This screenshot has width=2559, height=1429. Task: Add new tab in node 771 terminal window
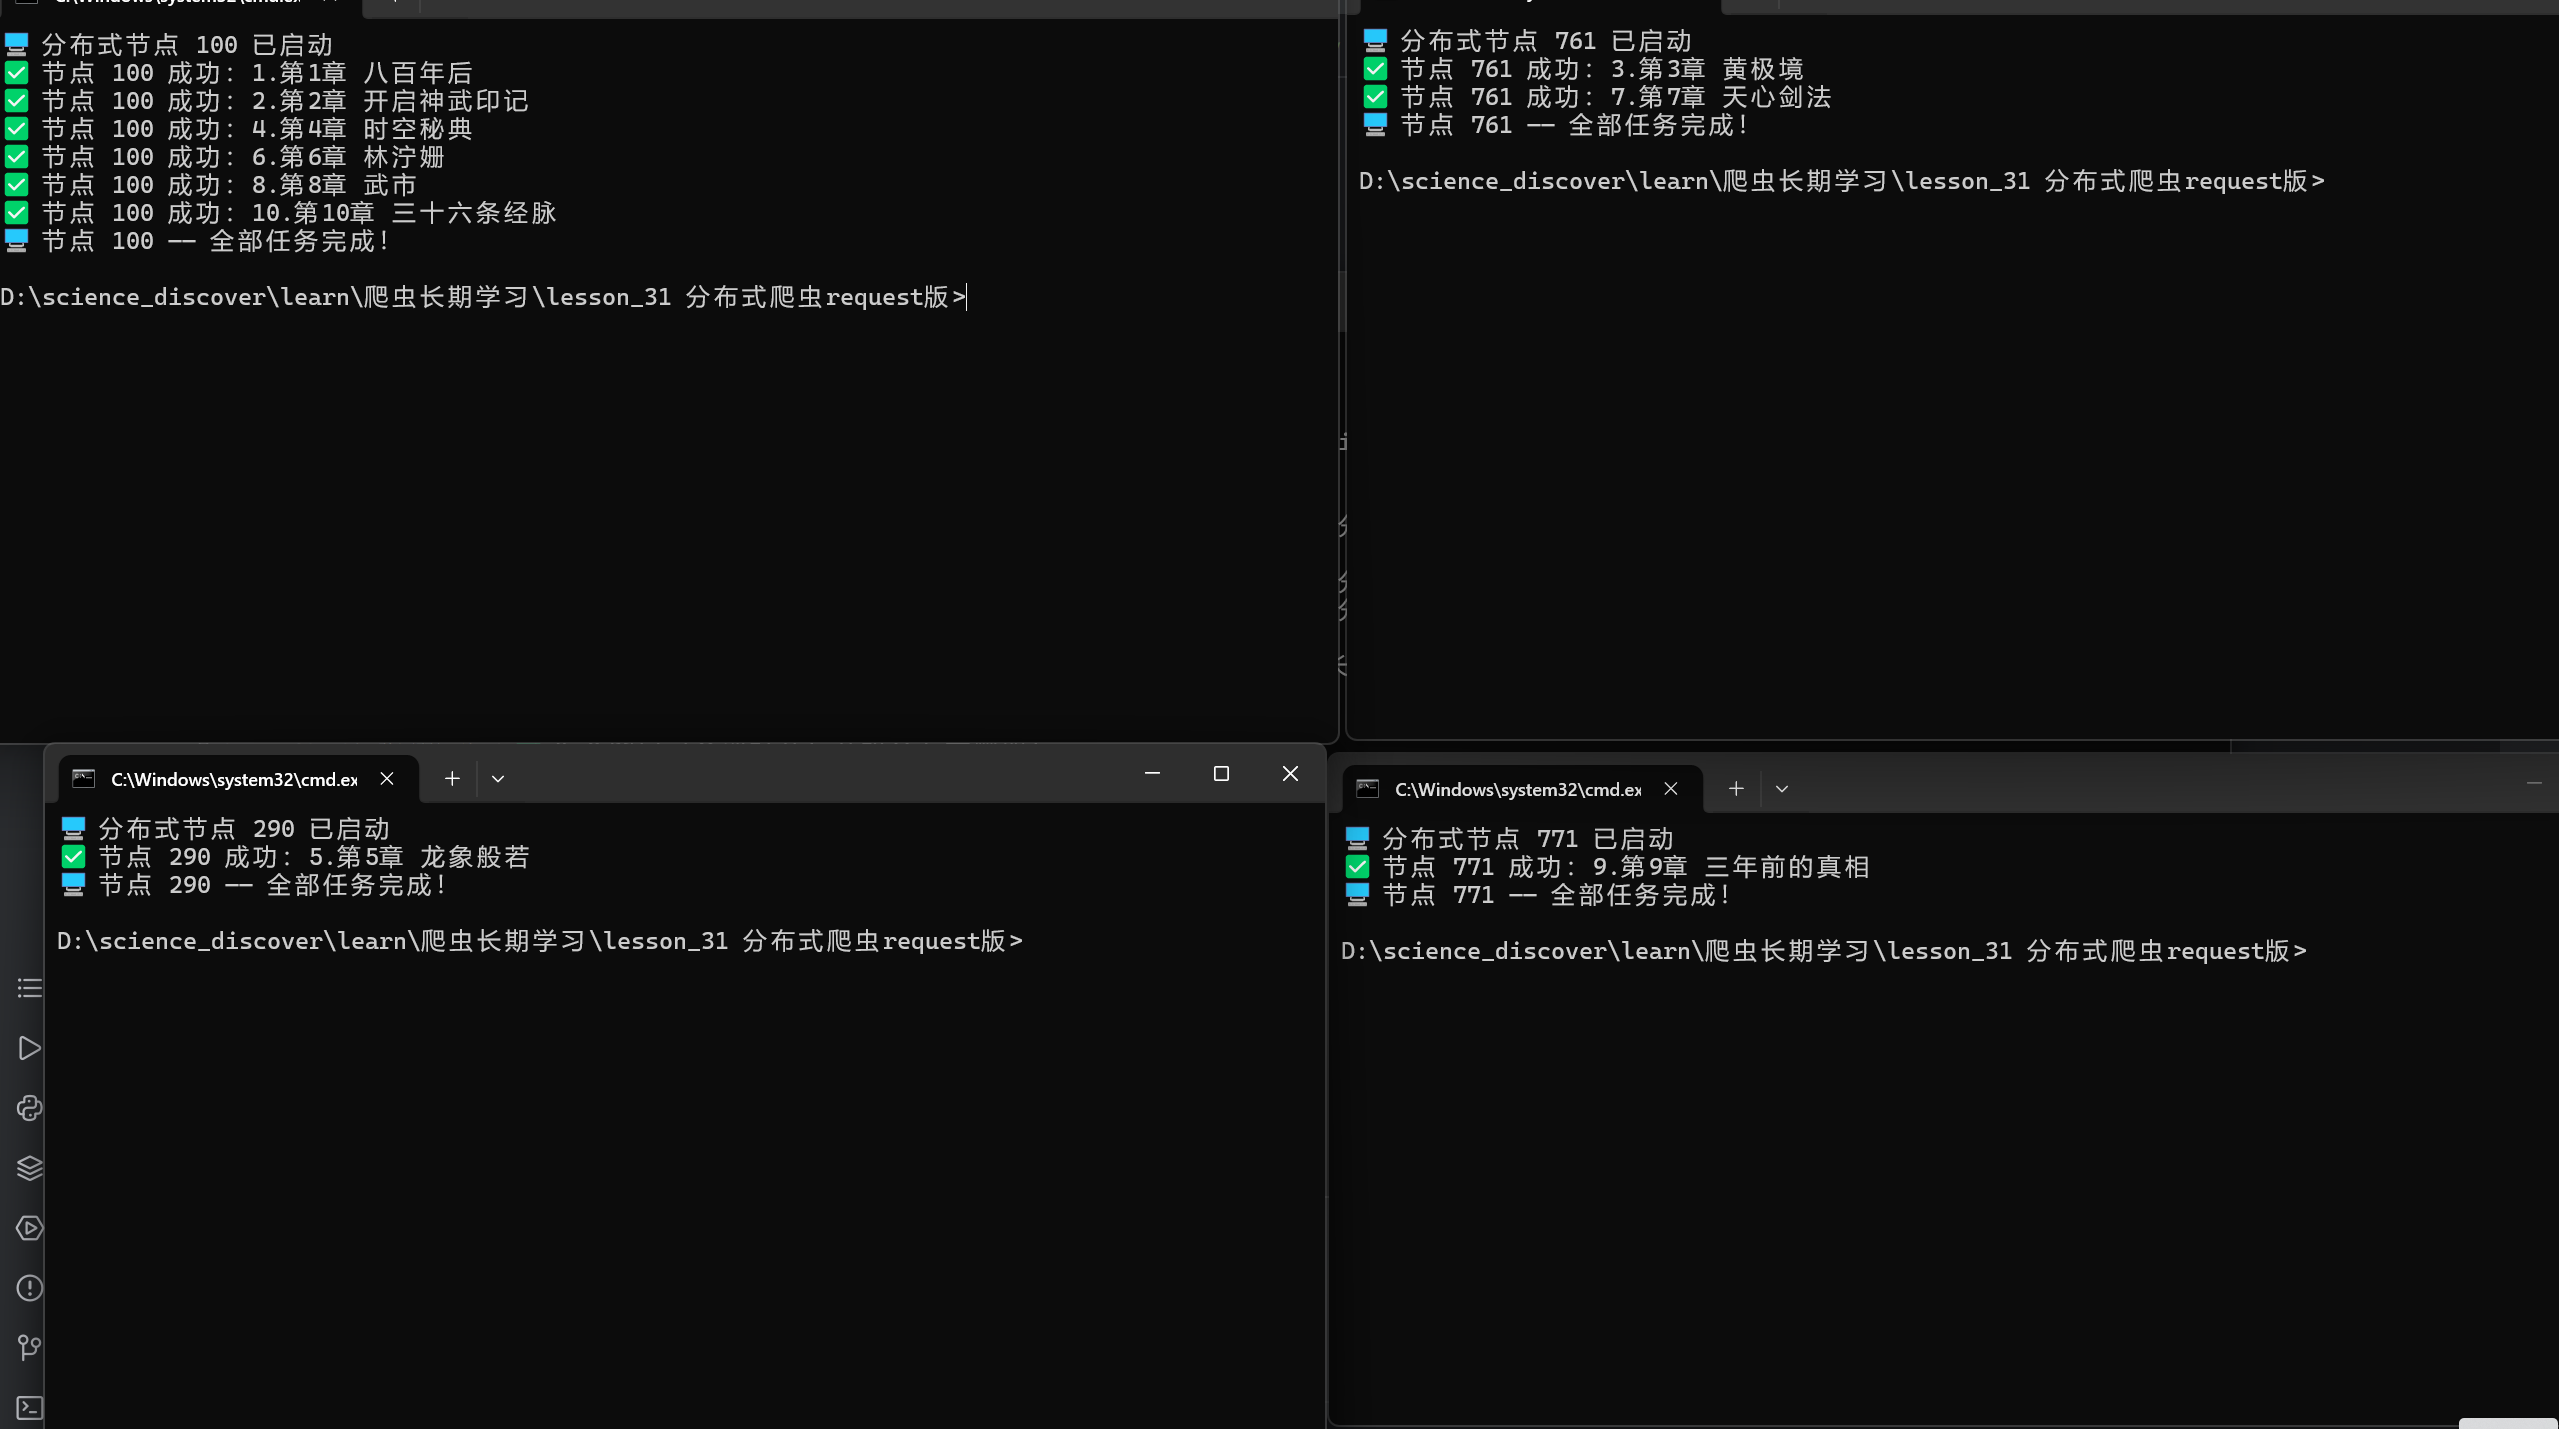(1736, 789)
